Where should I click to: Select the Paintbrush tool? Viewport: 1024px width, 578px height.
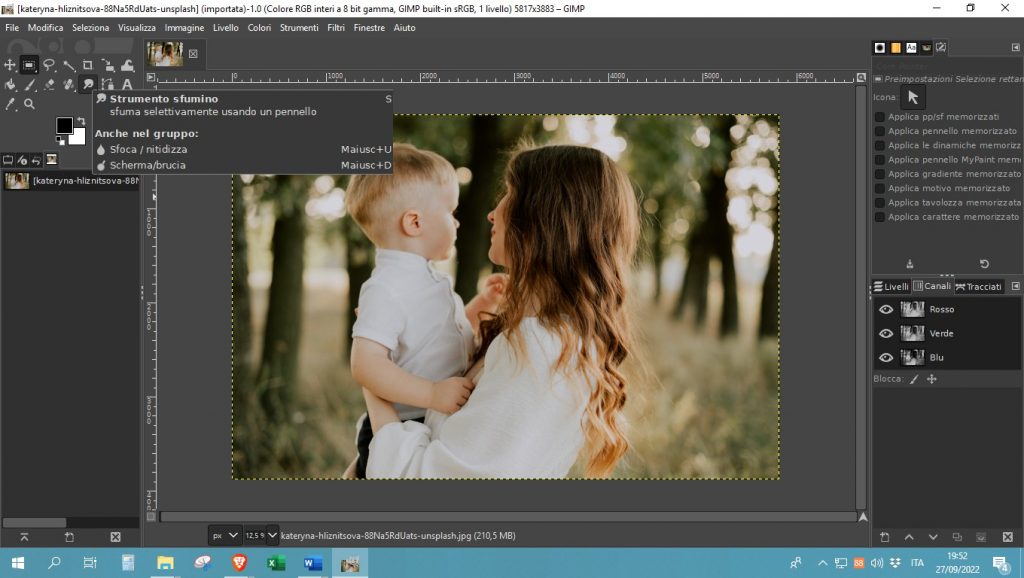[x=30, y=84]
